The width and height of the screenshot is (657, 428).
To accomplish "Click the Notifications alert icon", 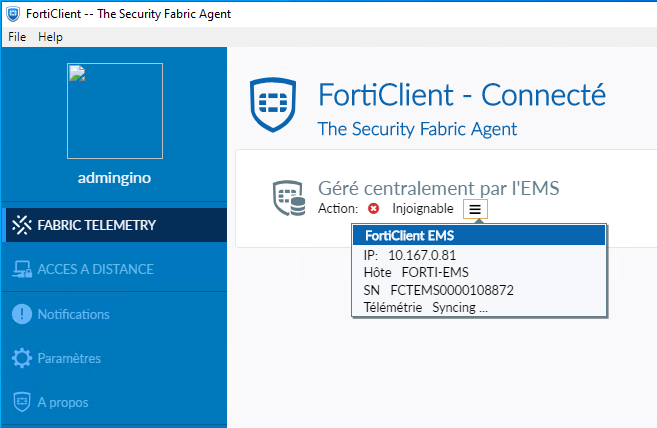I will (21, 314).
